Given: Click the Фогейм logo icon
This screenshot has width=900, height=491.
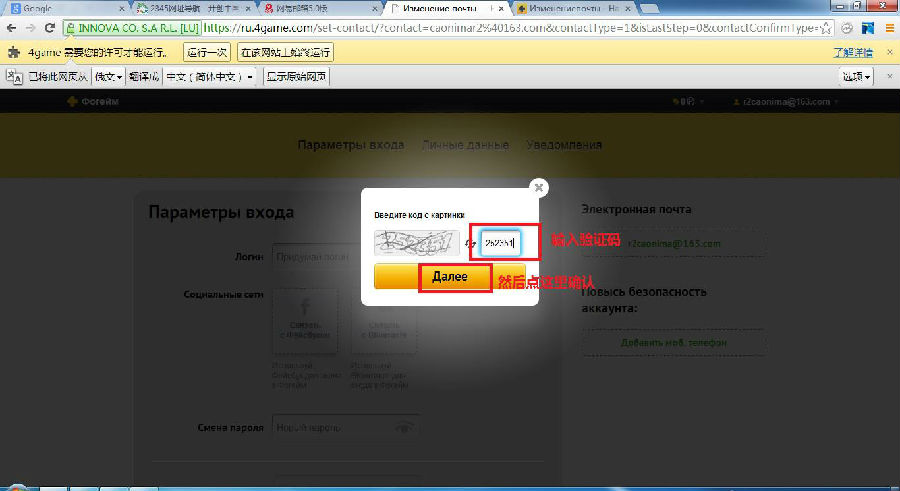Looking at the screenshot, I should (x=72, y=101).
